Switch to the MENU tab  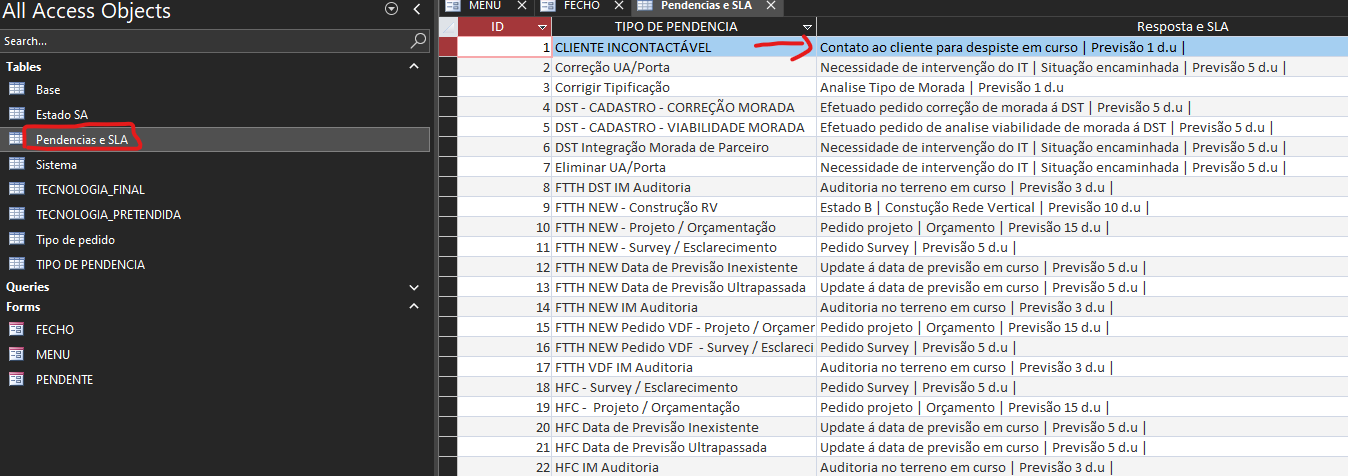[484, 6]
